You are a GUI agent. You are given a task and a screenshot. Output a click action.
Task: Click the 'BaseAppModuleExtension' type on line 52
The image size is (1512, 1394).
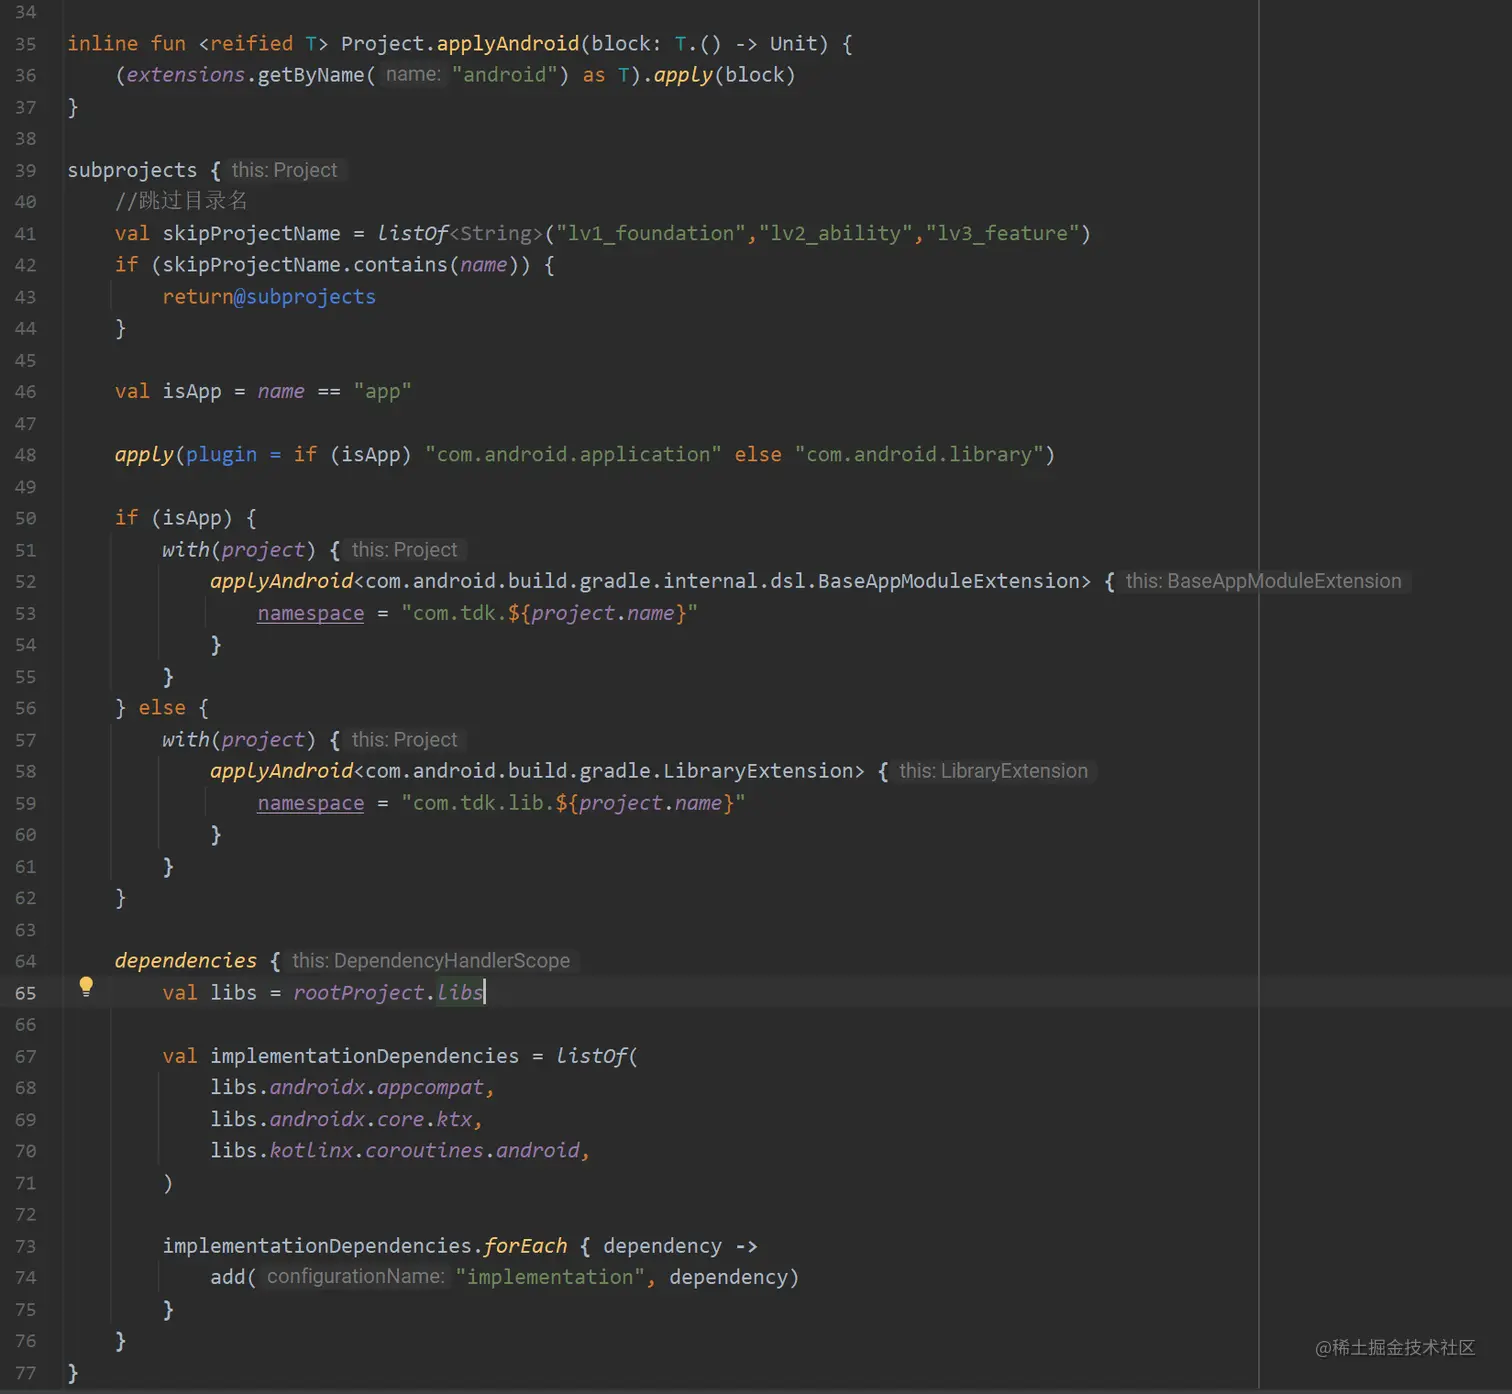[949, 582]
